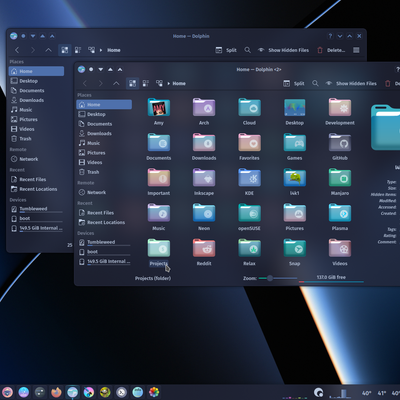Adjust the Zoom slider in status bar

(277, 278)
